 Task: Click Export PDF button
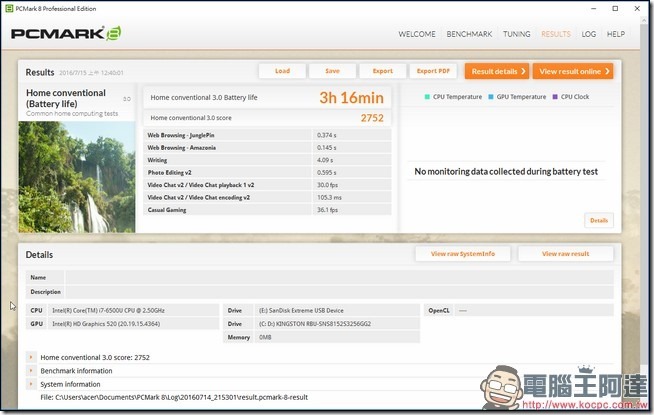(433, 71)
